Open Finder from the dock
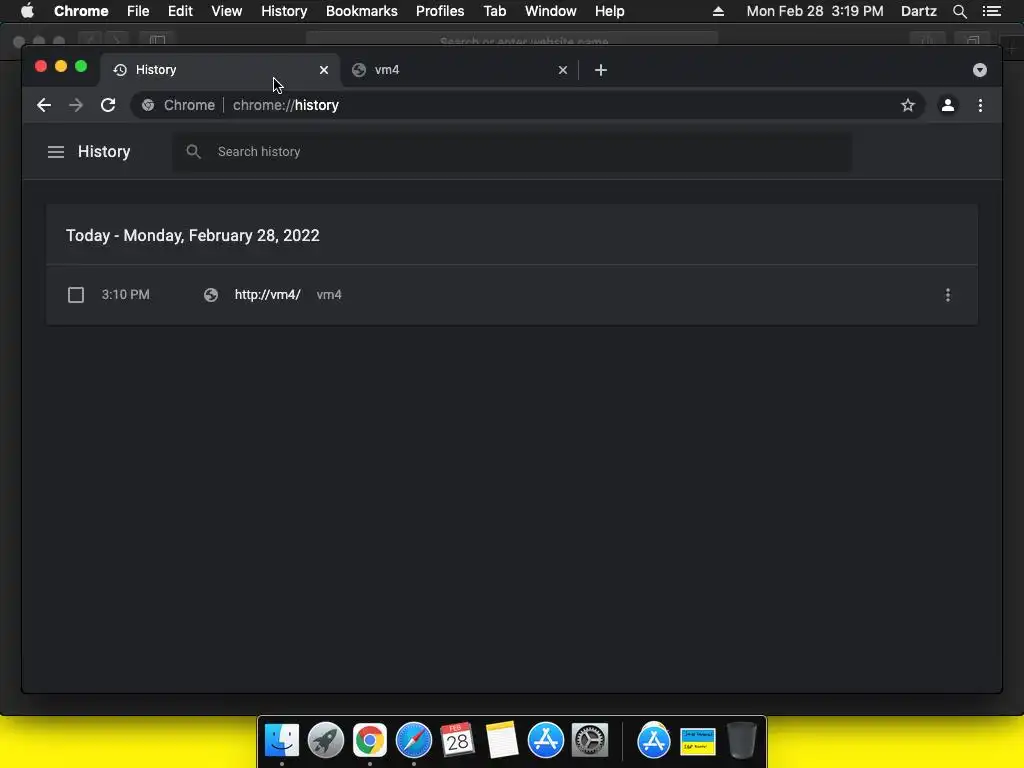The image size is (1024, 768). [x=282, y=741]
